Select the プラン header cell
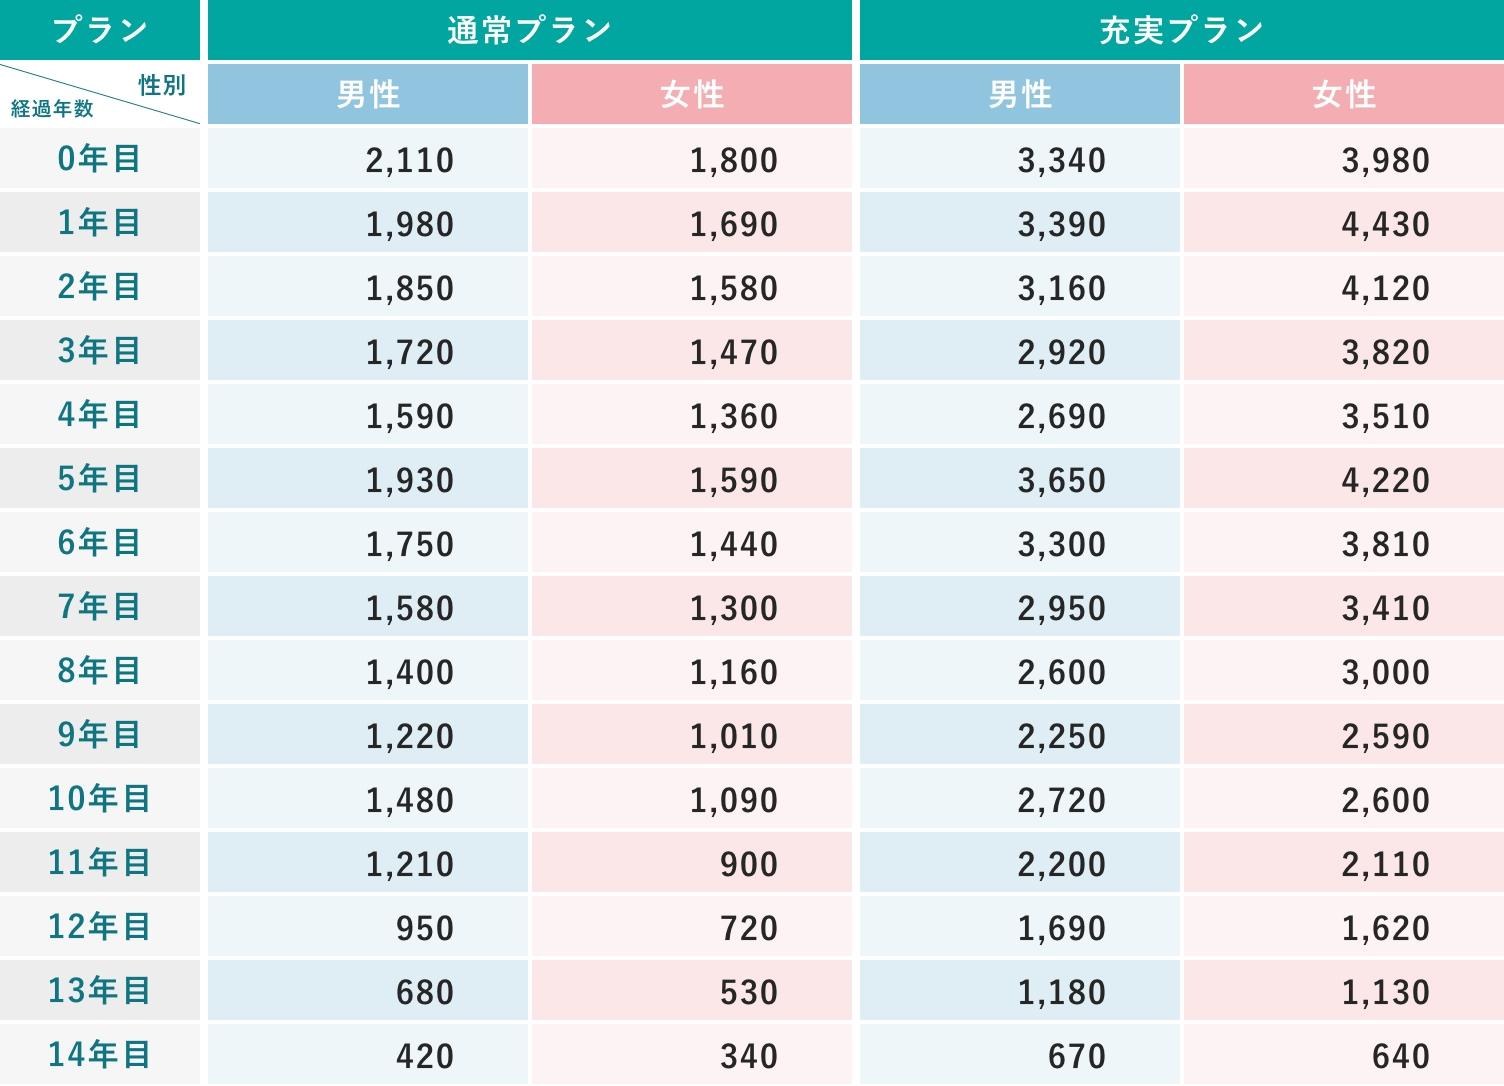The image size is (1504, 1086). [x=100, y=31]
